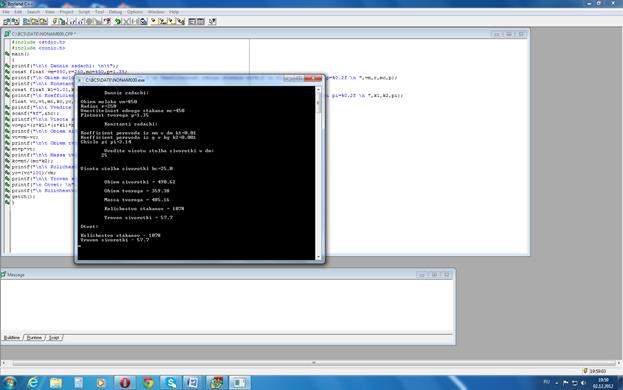Click the first icon on the toolbar

pos(7,21)
